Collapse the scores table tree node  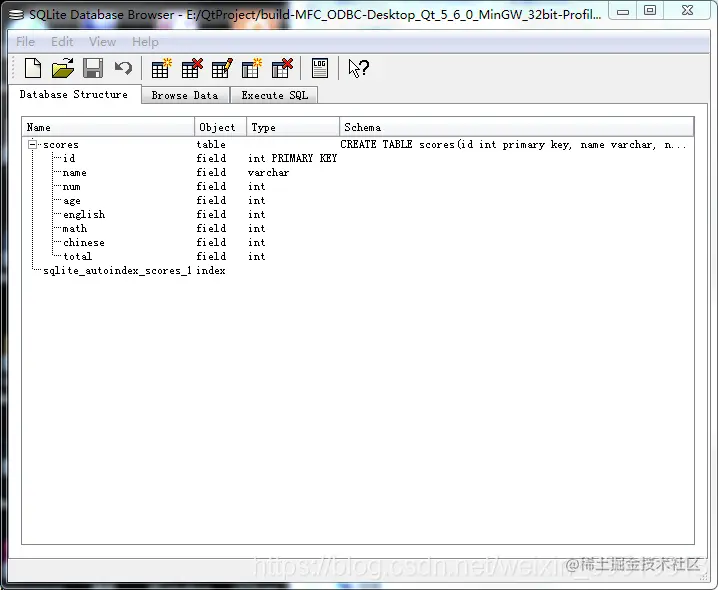(33, 144)
